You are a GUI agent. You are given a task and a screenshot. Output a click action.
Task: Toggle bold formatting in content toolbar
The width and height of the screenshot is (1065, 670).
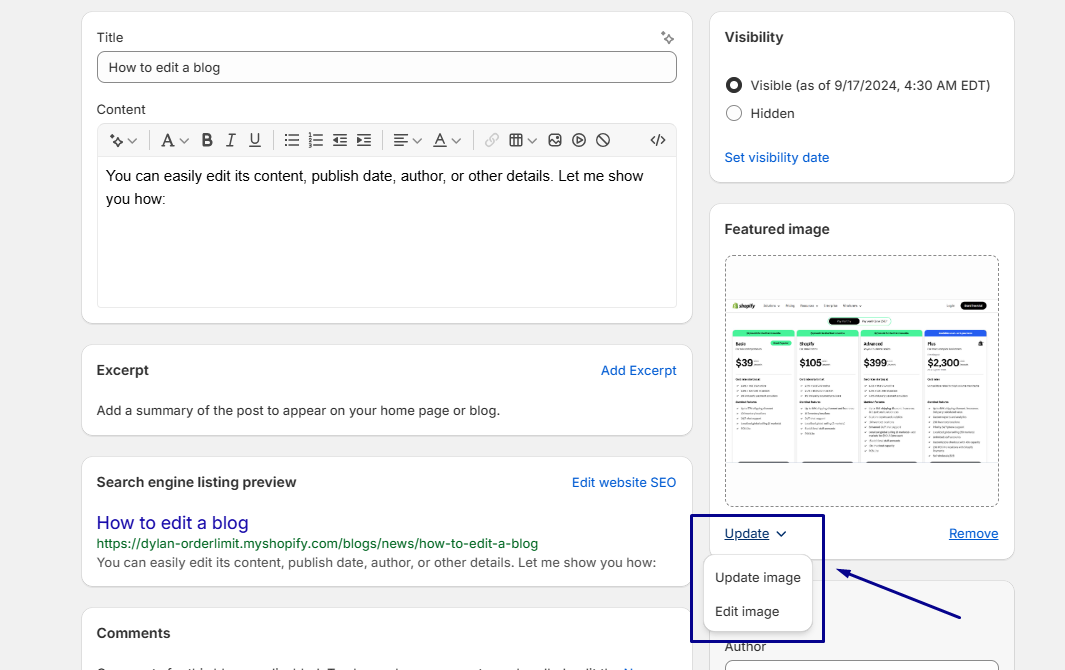click(207, 140)
